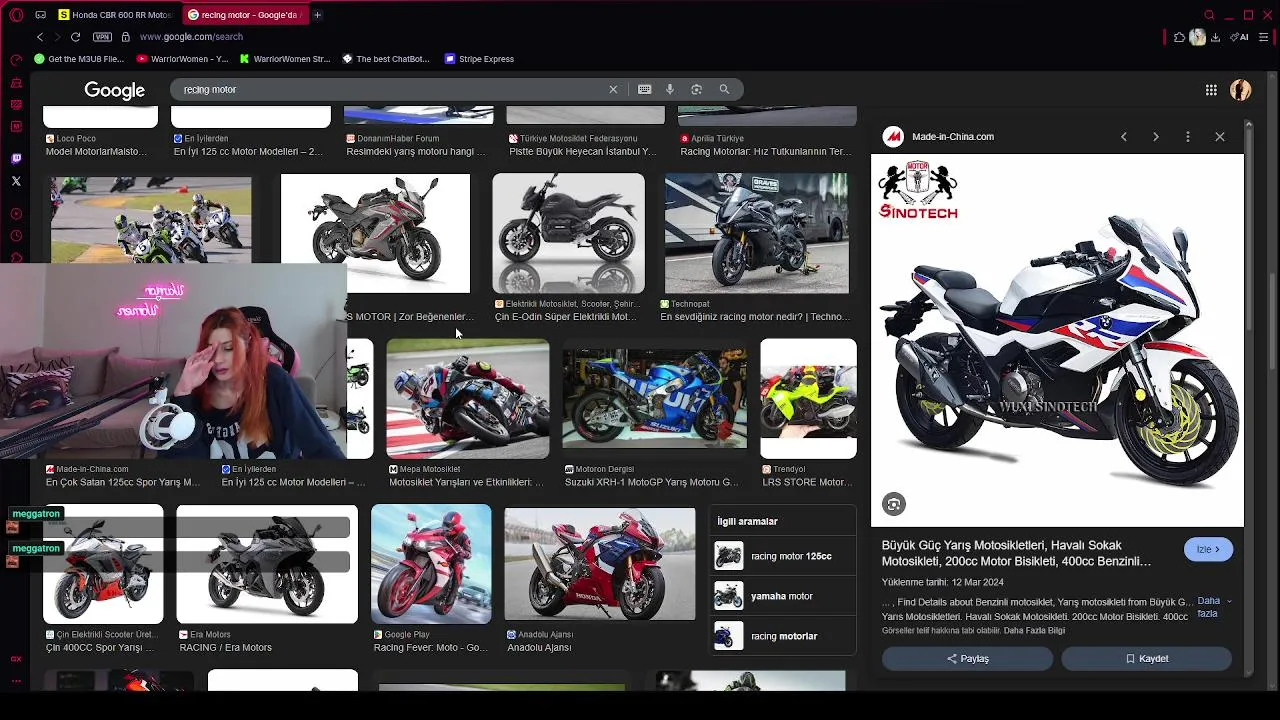Open the Racing Fever Google Play thumbnail
Screen dimensions: 1280x720
coord(431,564)
